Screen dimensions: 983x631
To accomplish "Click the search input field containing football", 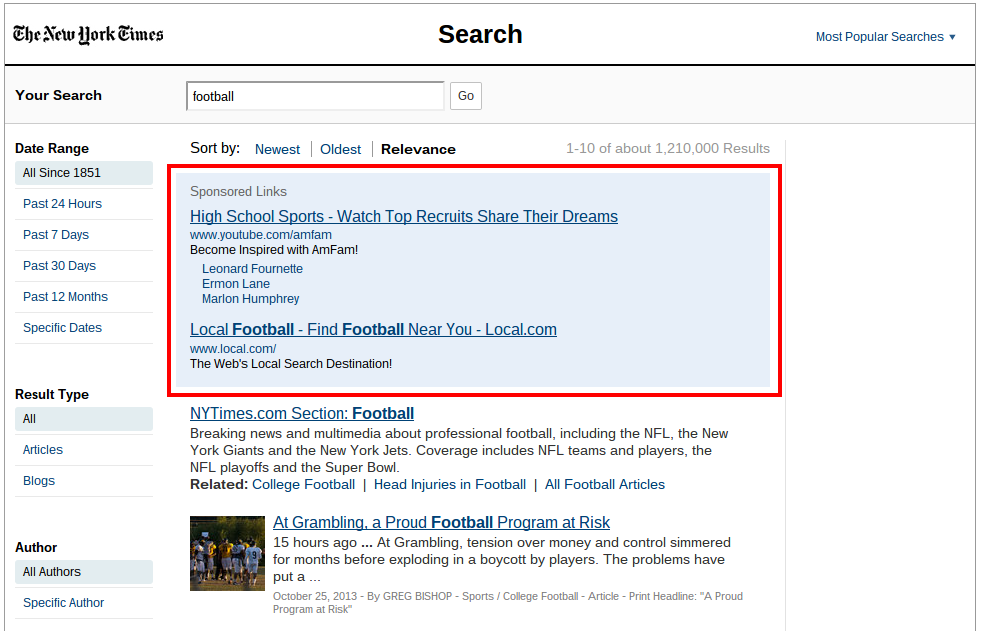I will pos(315,96).
